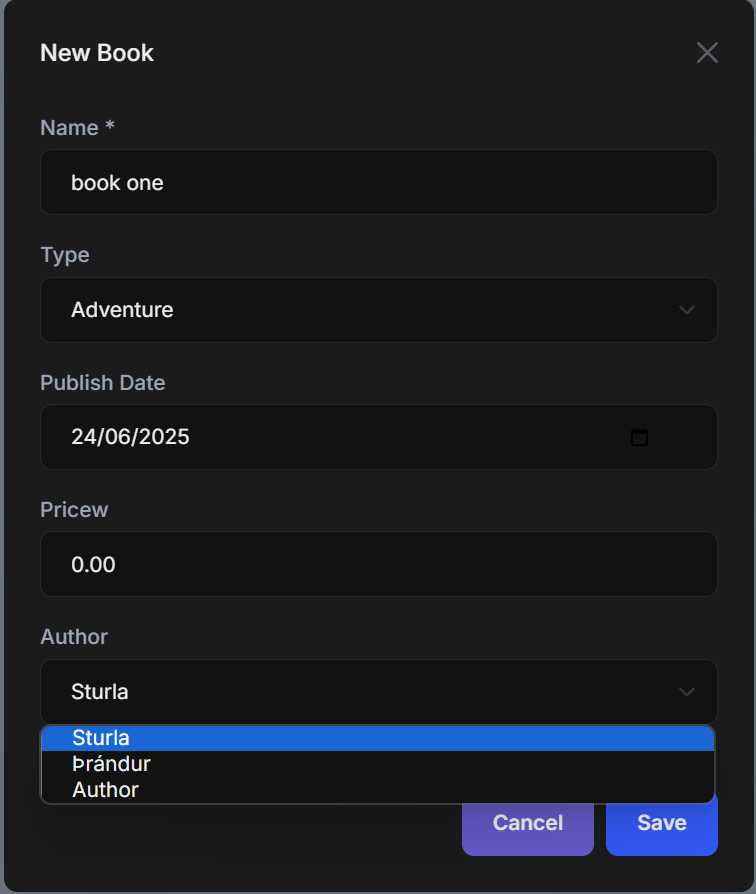Focus the Name field containing book one
This screenshot has width=756, height=894.
pyautogui.click(x=378, y=183)
